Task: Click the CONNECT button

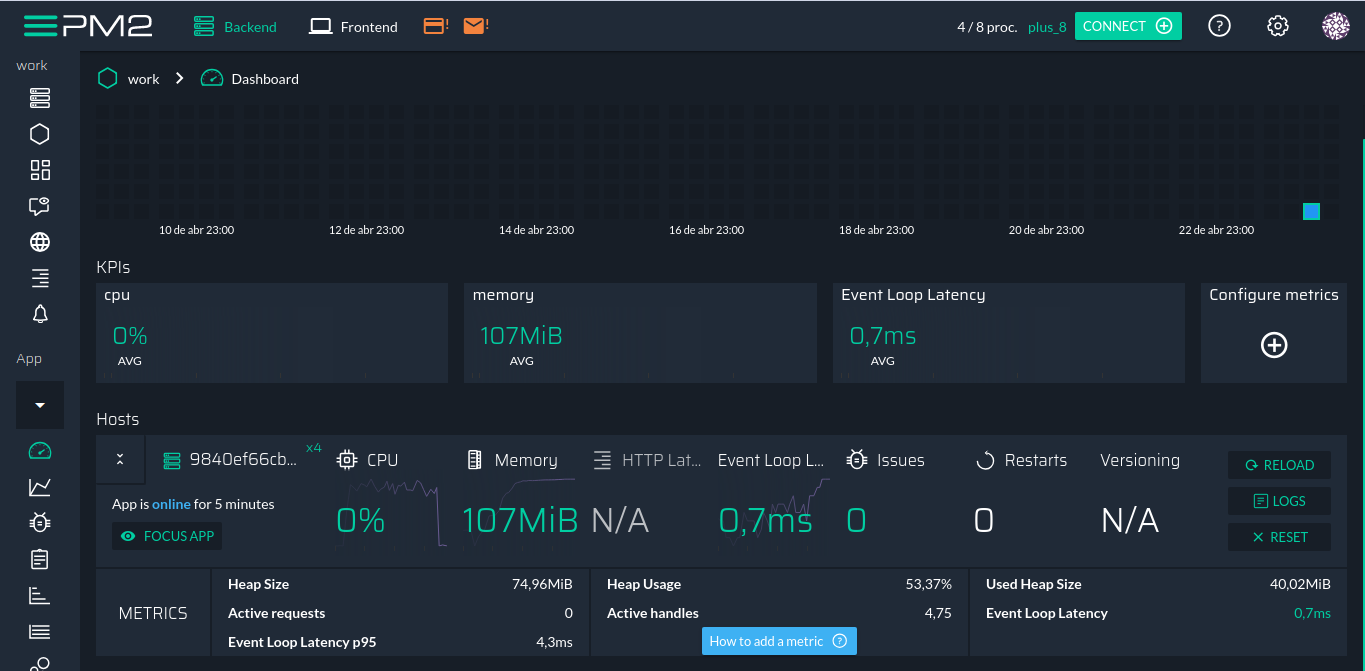Action: click(1128, 26)
